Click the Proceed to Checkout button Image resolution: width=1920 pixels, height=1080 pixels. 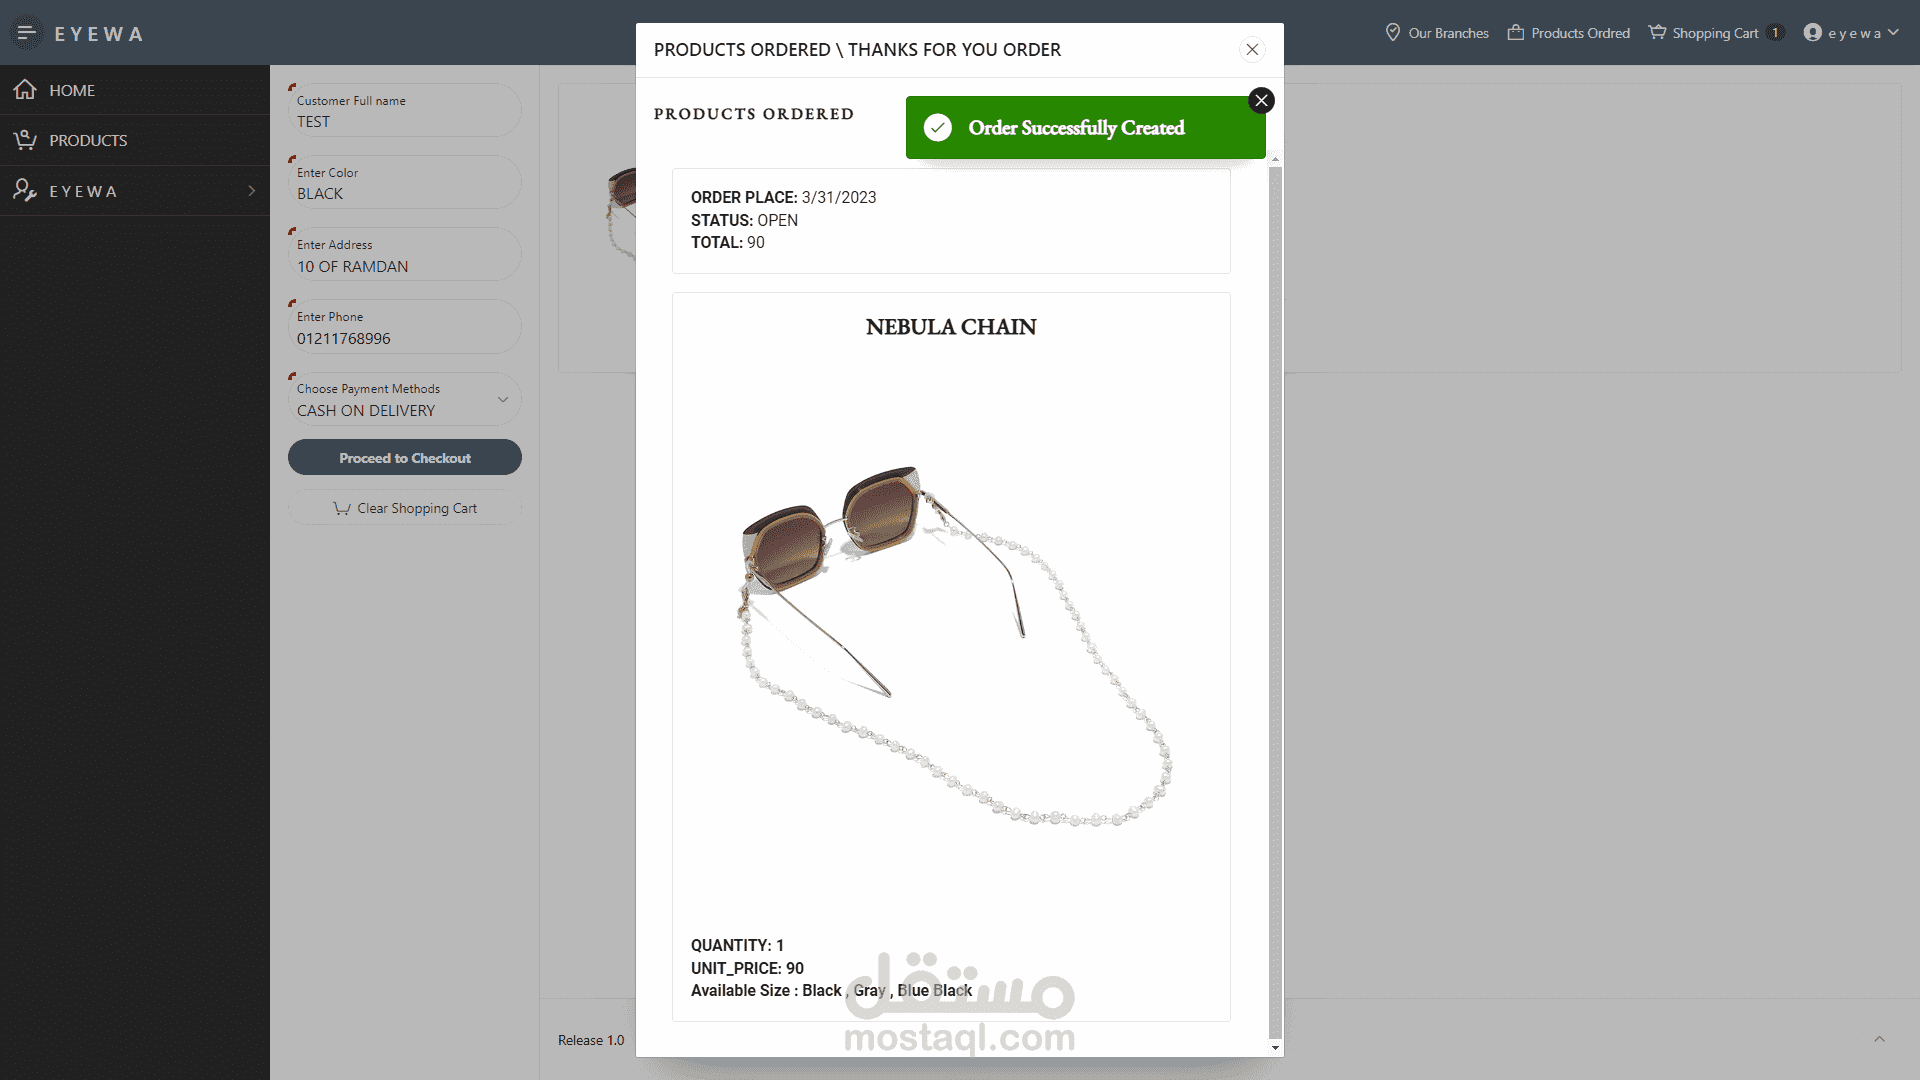pos(405,458)
